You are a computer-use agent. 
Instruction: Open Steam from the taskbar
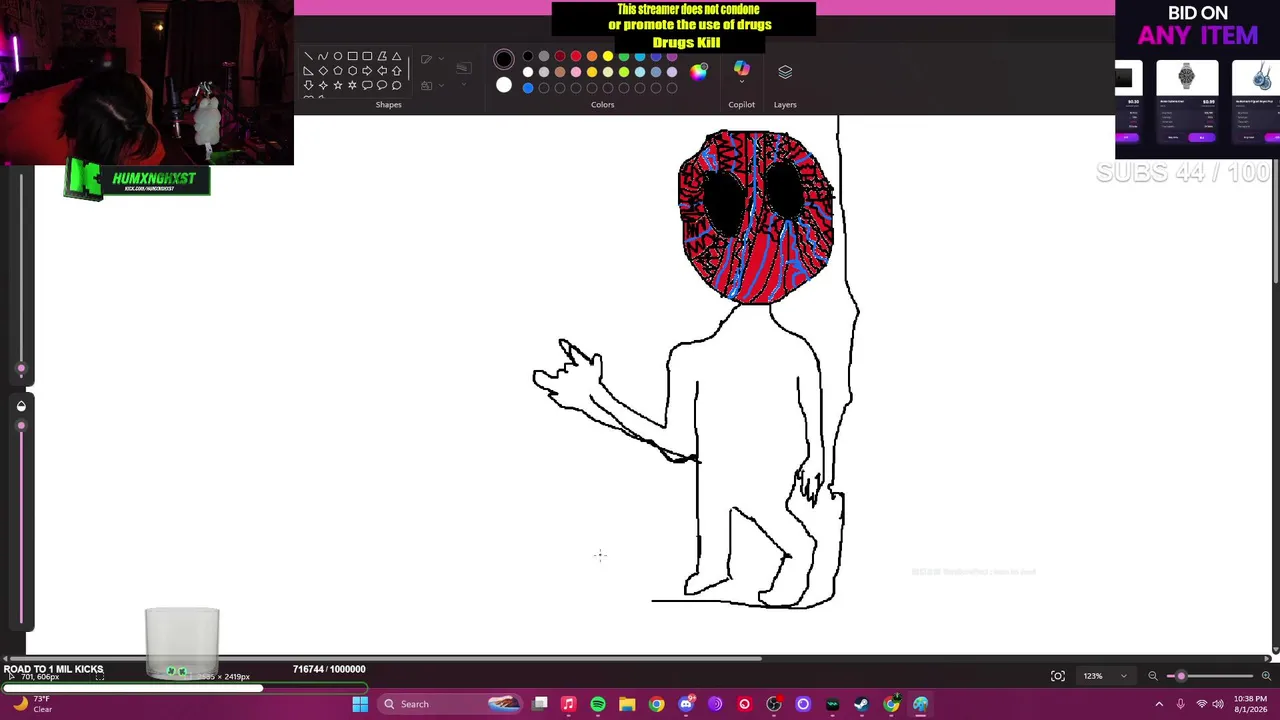[x=862, y=704]
